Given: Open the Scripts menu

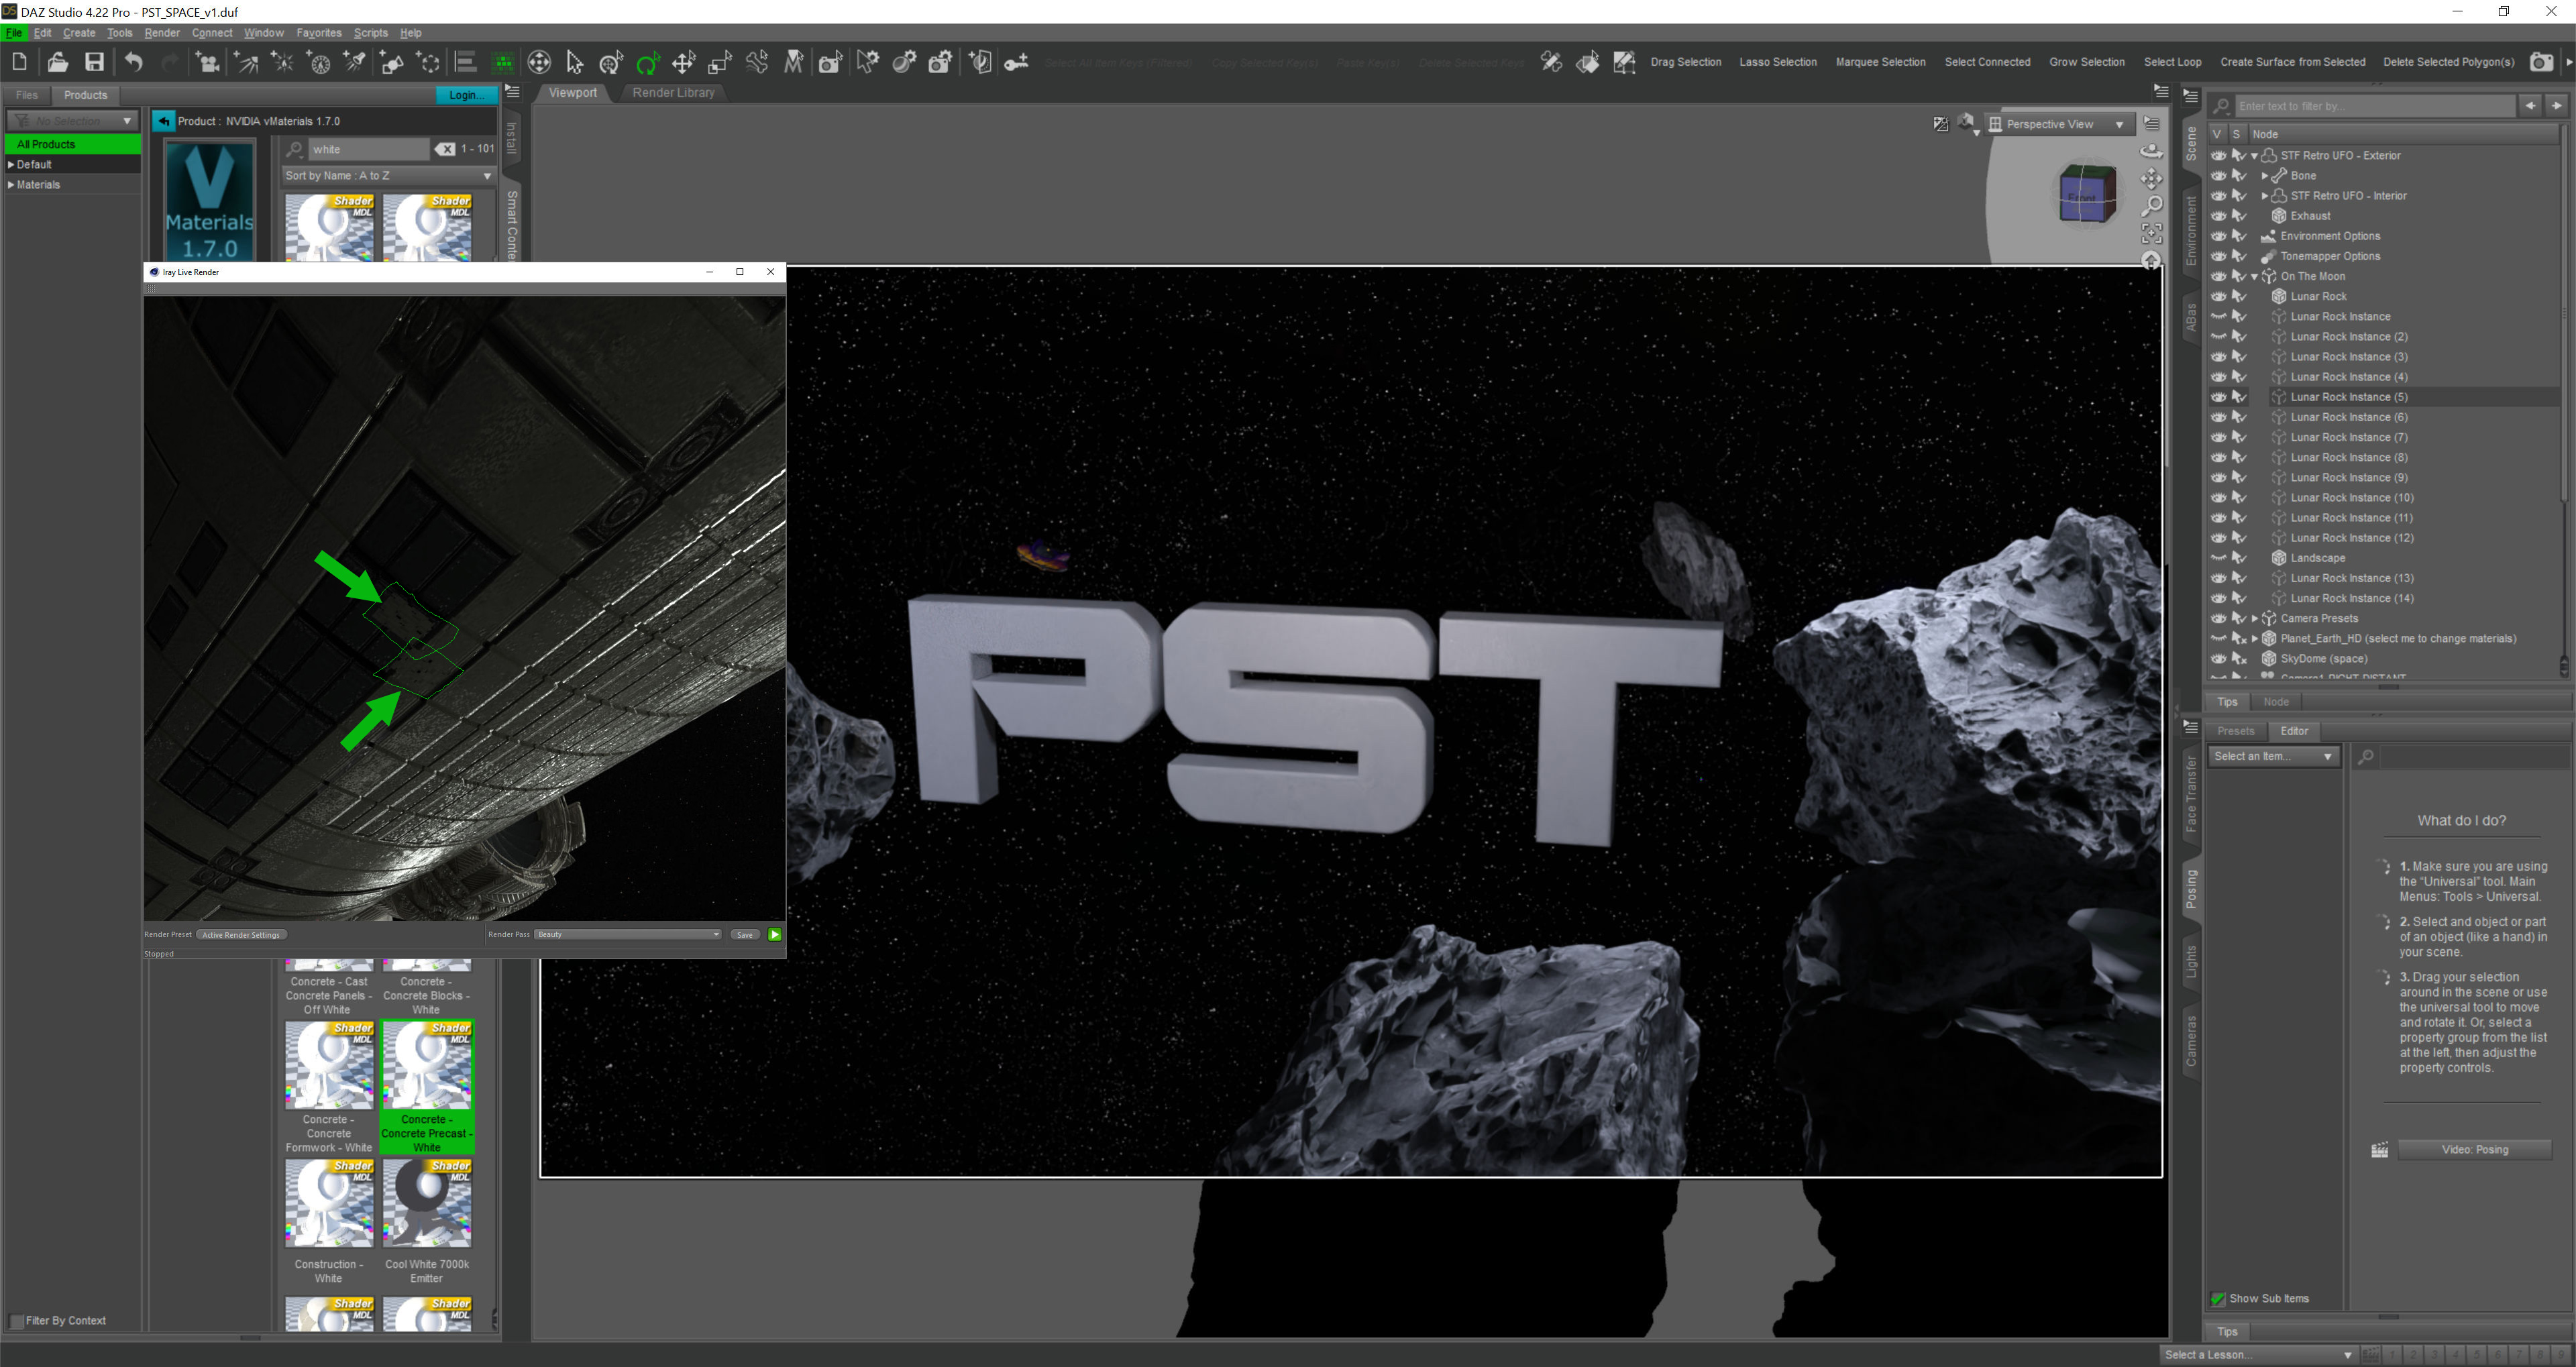Looking at the screenshot, I should tap(370, 32).
